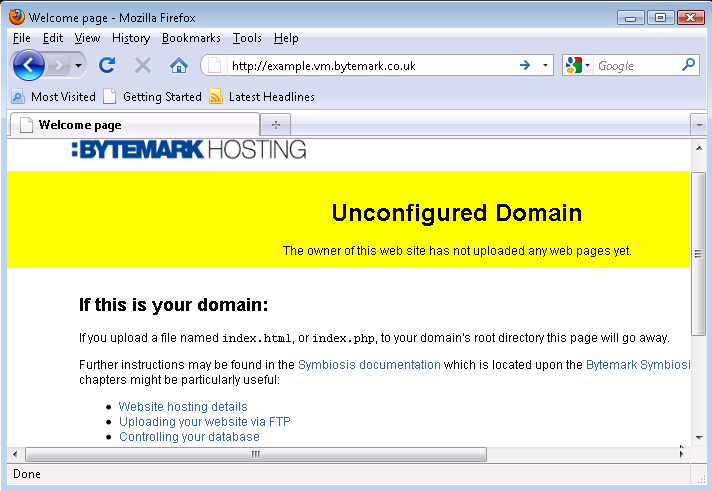Follow the Bytemark Symbiosis link
Image resolution: width=712 pixels, height=491 pixels.
tap(638, 365)
